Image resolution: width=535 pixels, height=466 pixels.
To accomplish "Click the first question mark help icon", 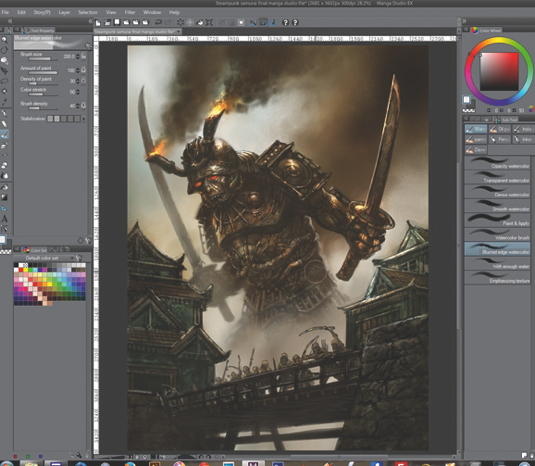I will [x=286, y=23].
